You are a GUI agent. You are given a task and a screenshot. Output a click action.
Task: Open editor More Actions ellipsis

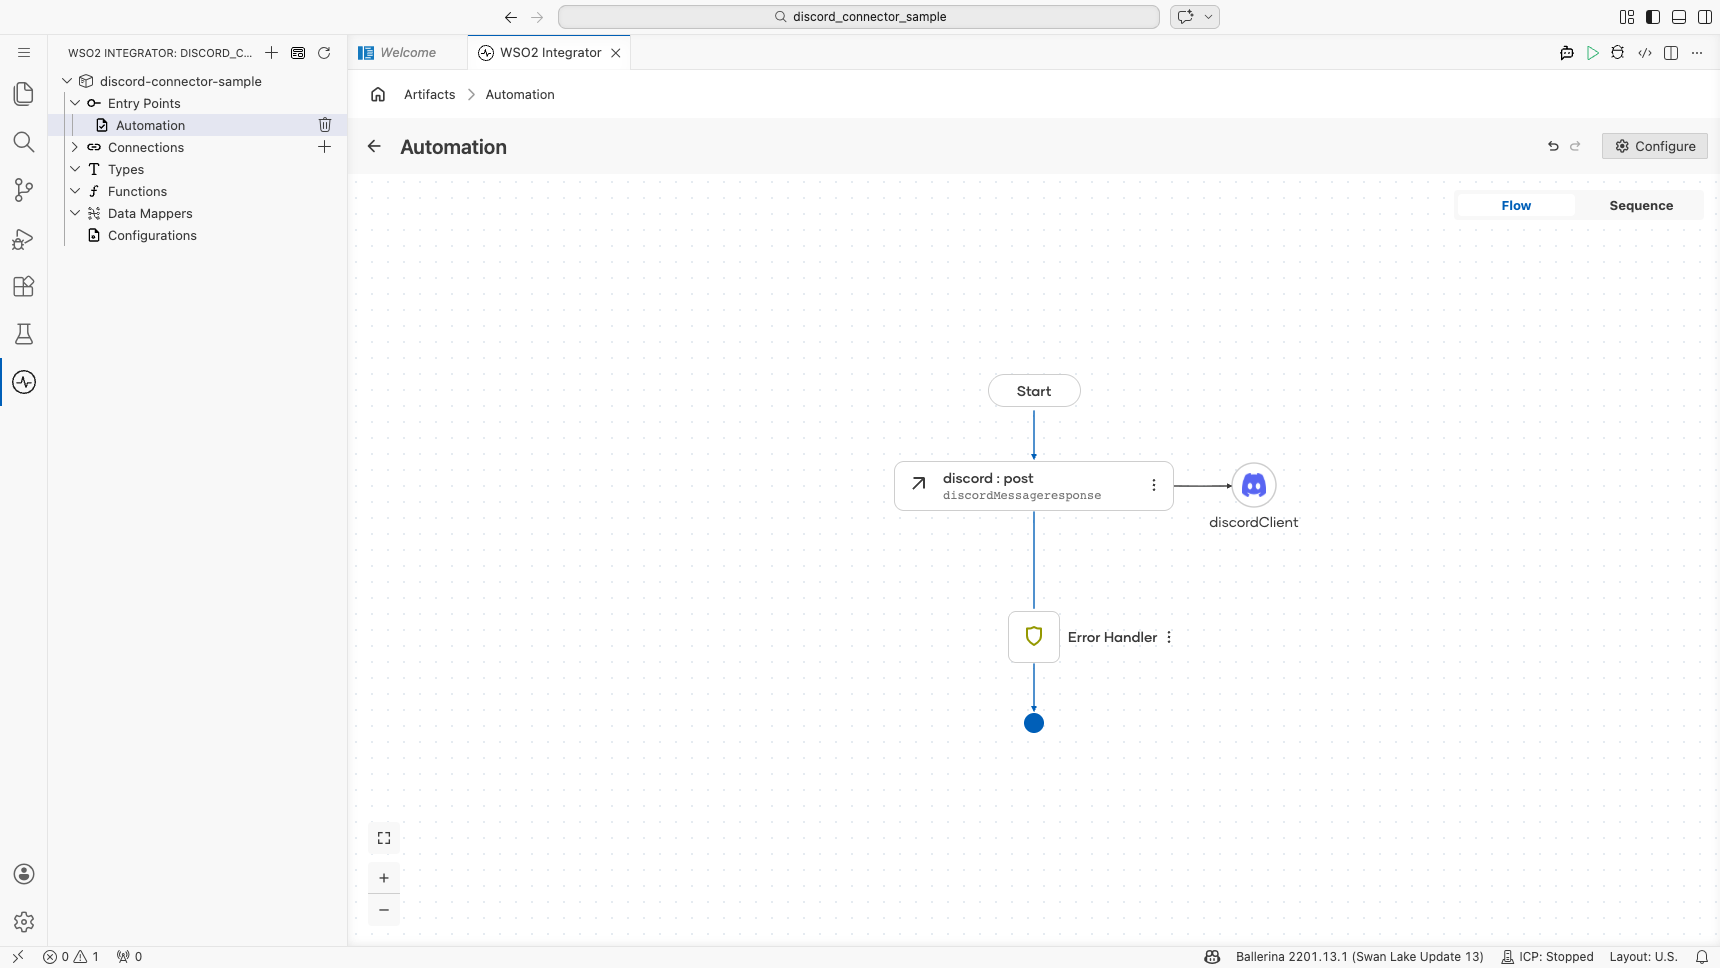click(1697, 53)
